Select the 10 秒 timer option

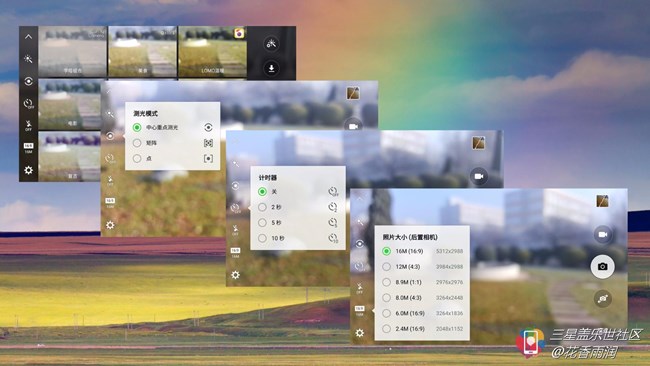pos(298,238)
